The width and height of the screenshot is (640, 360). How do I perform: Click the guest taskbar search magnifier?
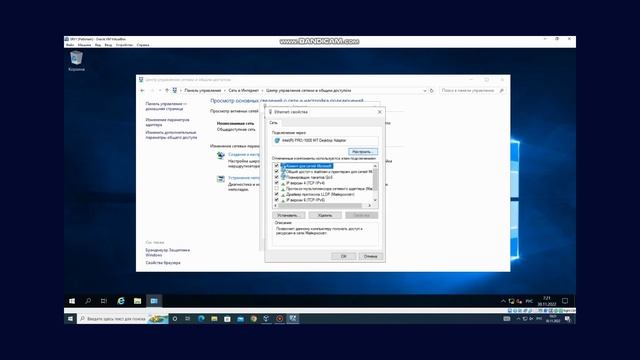88,301
